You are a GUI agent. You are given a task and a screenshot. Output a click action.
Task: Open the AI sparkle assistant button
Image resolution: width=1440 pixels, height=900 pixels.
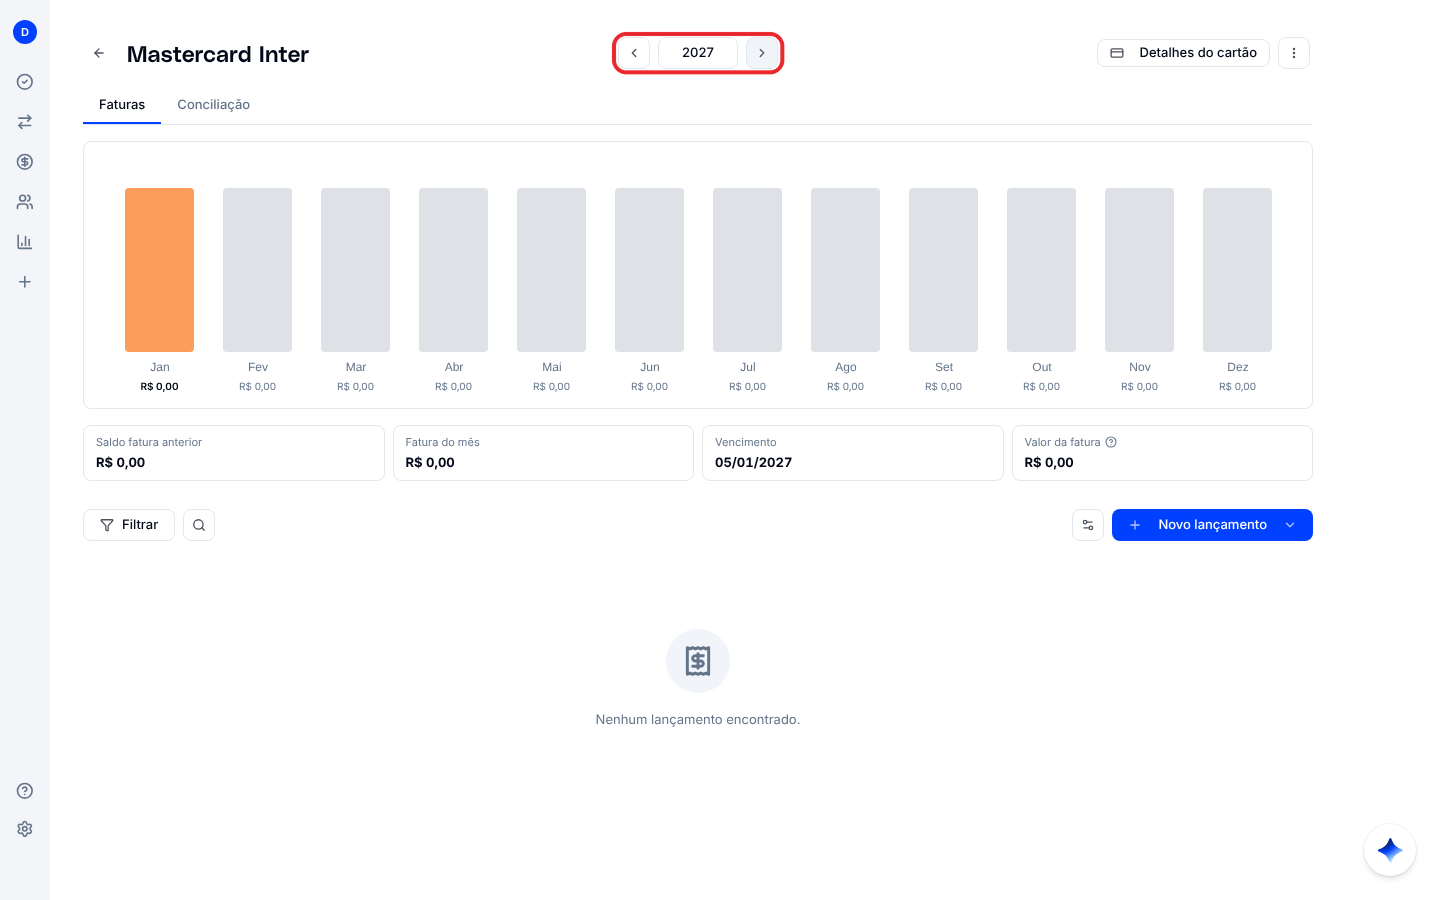[1390, 850]
